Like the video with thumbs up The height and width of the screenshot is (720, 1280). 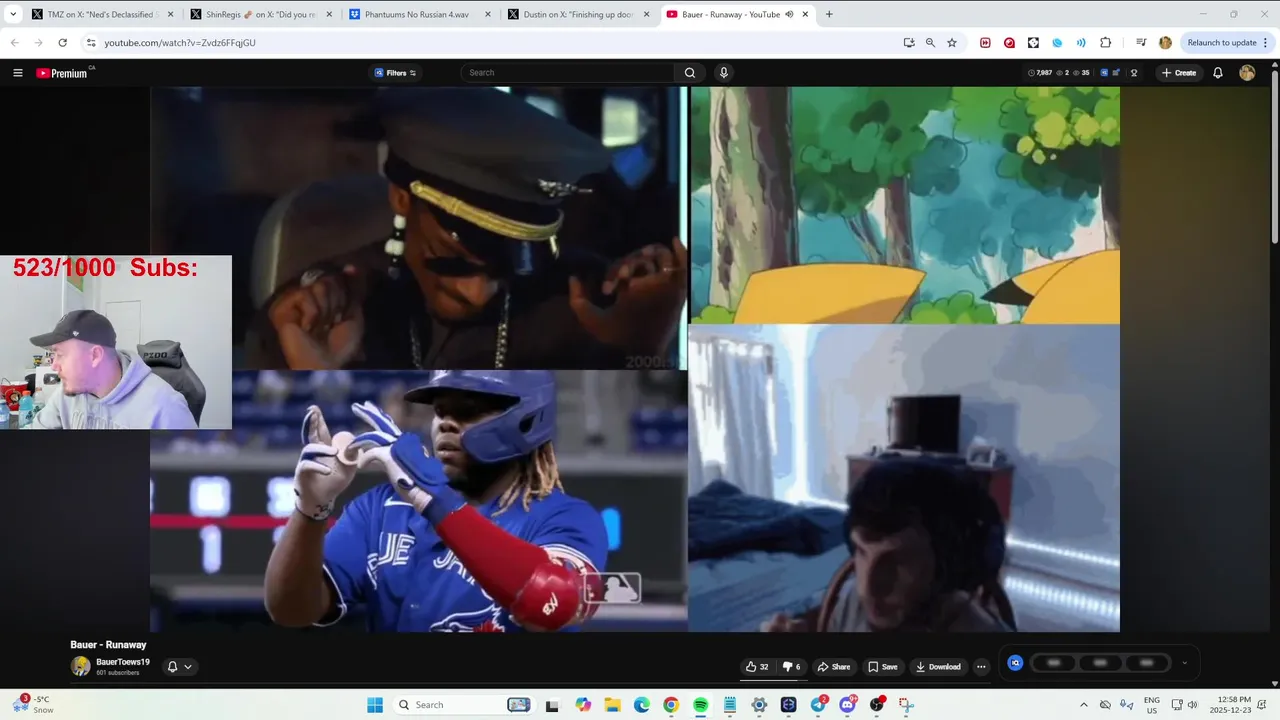pyautogui.click(x=757, y=667)
